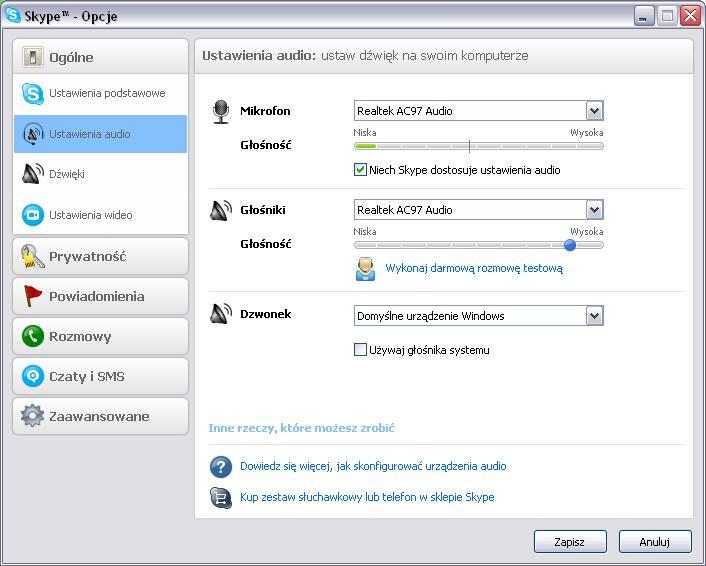The width and height of the screenshot is (706, 566).
Task: Open the Dzwonek device dropdown arrow
Action: [594, 316]
